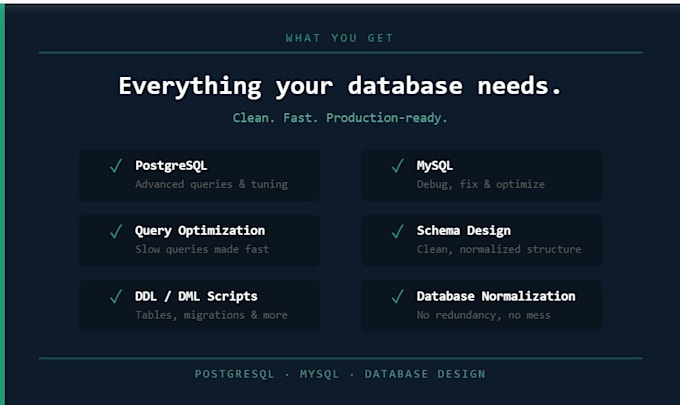Click the checkmark next to Schema Design

(398, 231)
